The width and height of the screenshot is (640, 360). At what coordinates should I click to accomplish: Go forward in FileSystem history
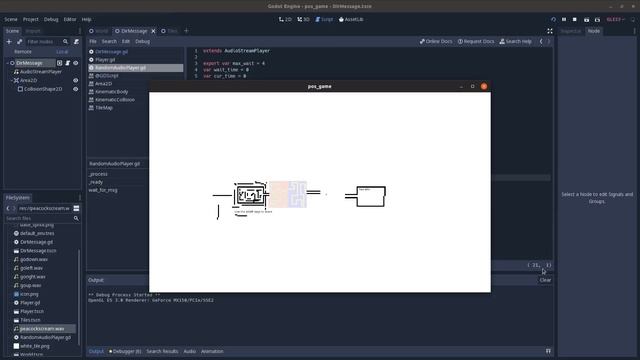pos(14,208)
